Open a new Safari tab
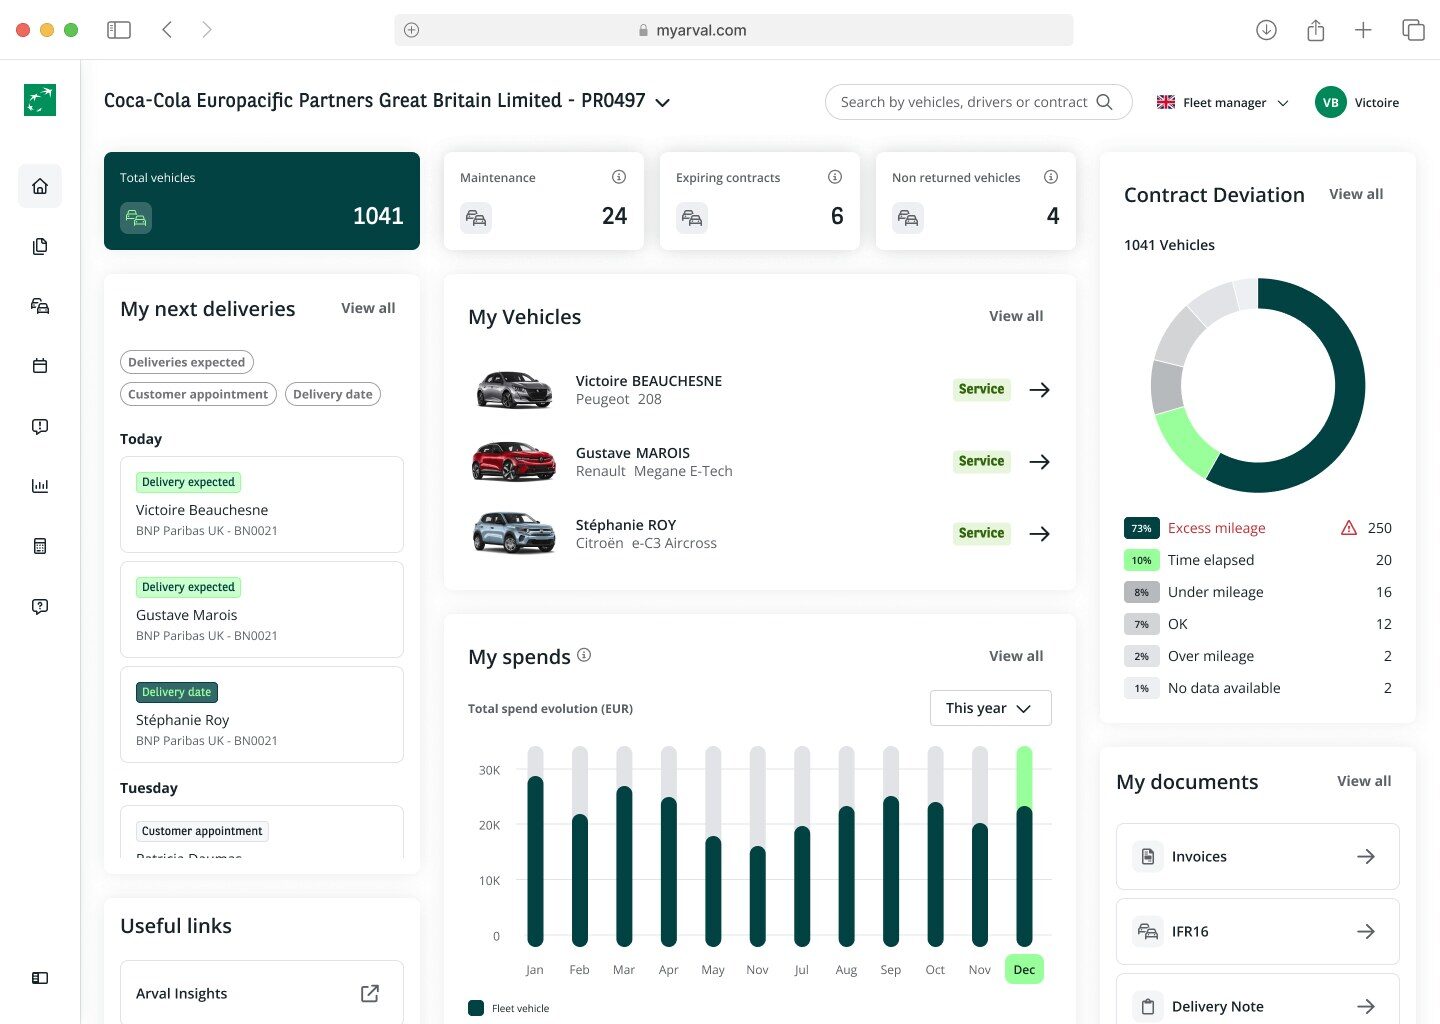 coord(1363,30)
